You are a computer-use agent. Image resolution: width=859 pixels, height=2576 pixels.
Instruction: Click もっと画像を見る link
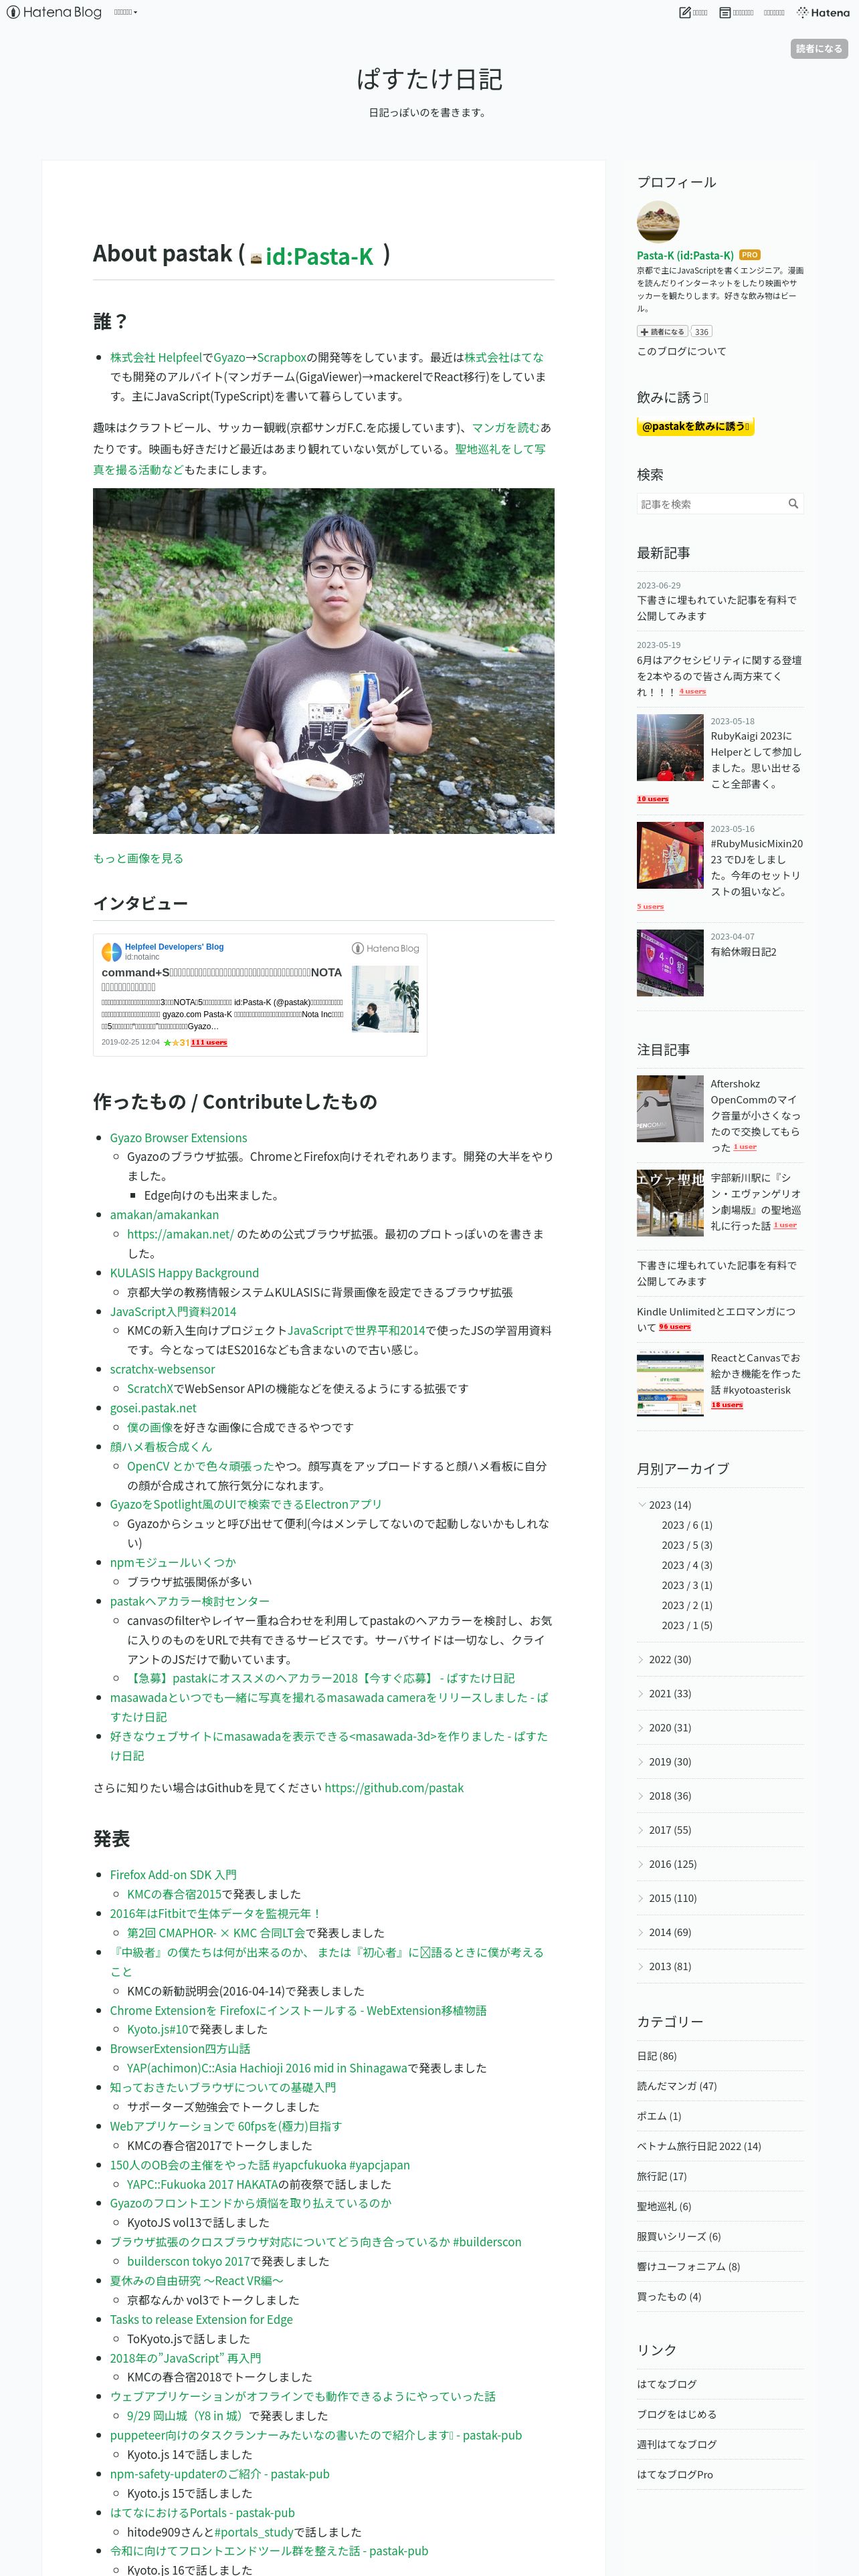pos(138,858)
